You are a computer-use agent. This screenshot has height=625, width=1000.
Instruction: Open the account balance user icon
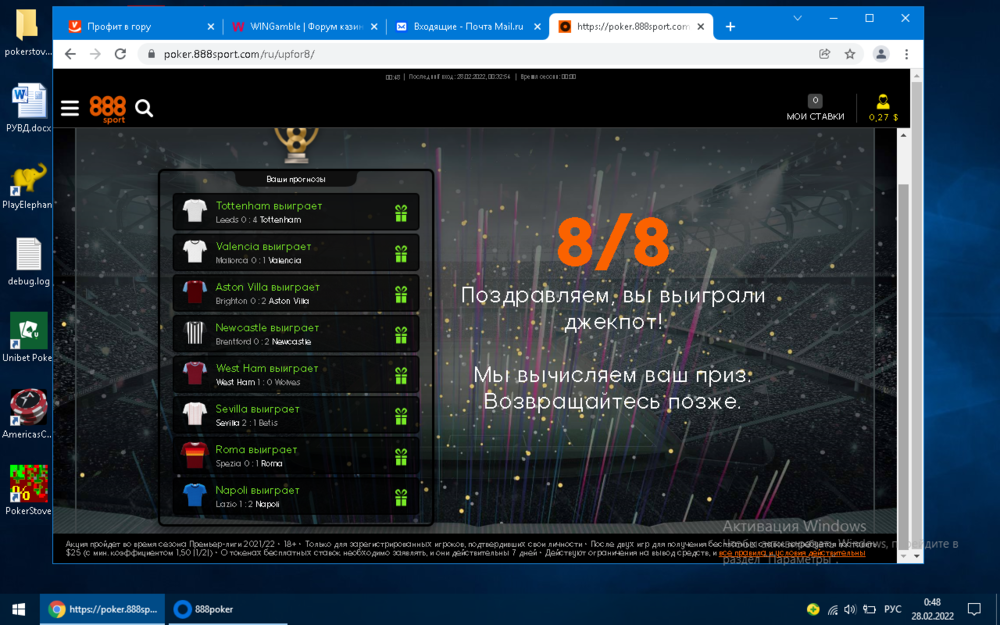coord(883,103)
